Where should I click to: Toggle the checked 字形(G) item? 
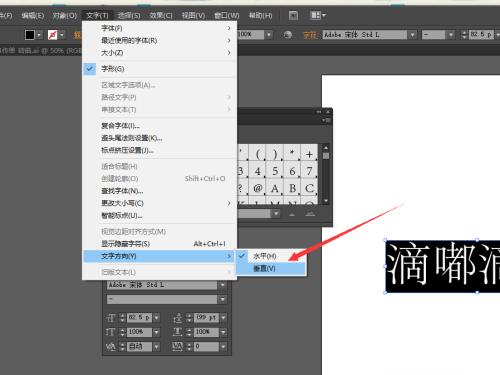(x=159, y=69)
